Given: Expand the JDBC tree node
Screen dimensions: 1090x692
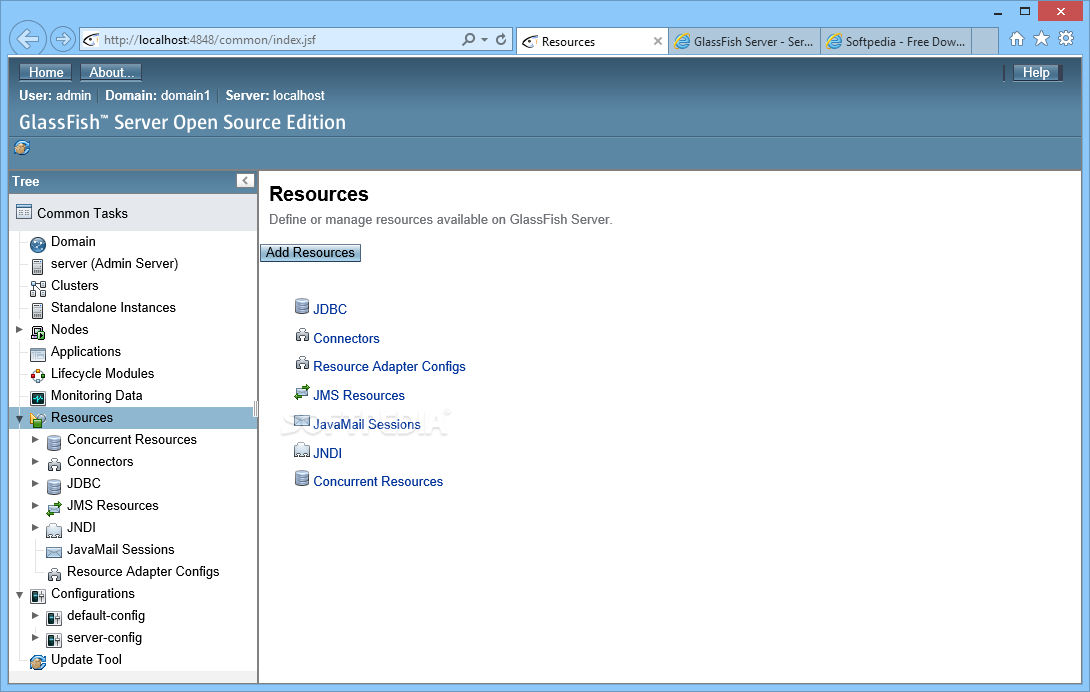Looking at the screenshot, I should [35, 483].
